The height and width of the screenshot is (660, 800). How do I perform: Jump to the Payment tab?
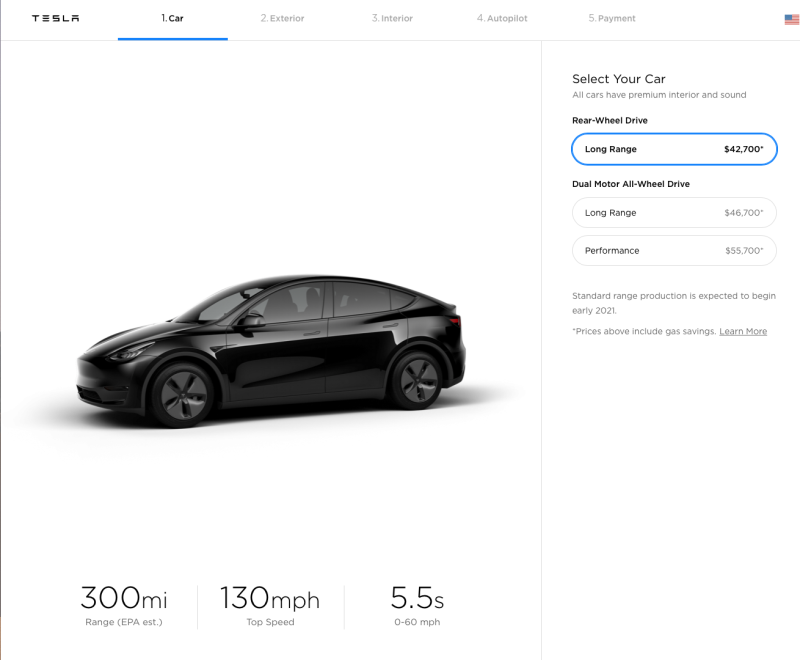[611, 18]
